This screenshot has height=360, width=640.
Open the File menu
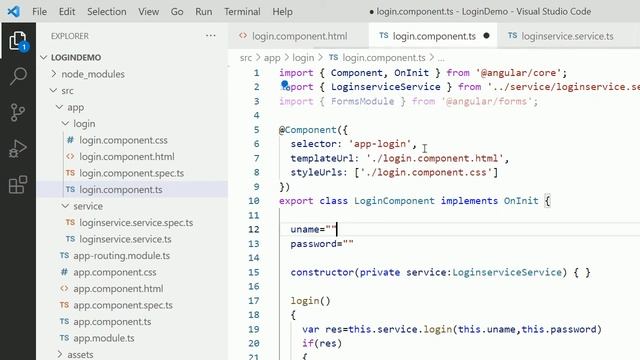[x=40, y=11]
